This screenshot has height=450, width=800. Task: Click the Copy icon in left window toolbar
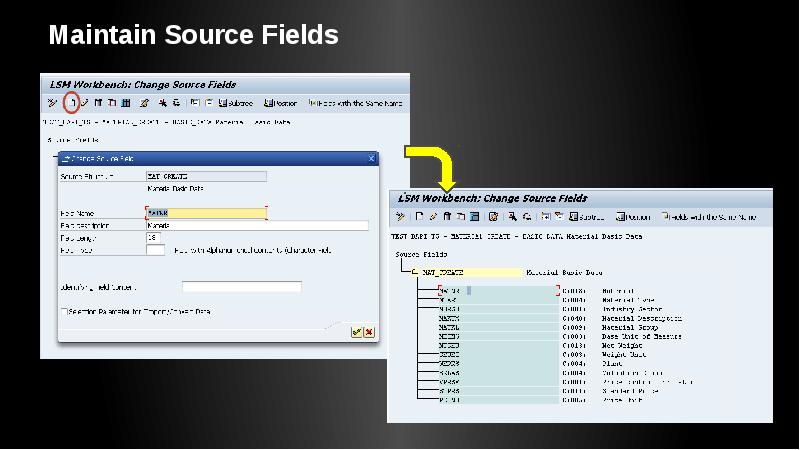pos(112,103)
